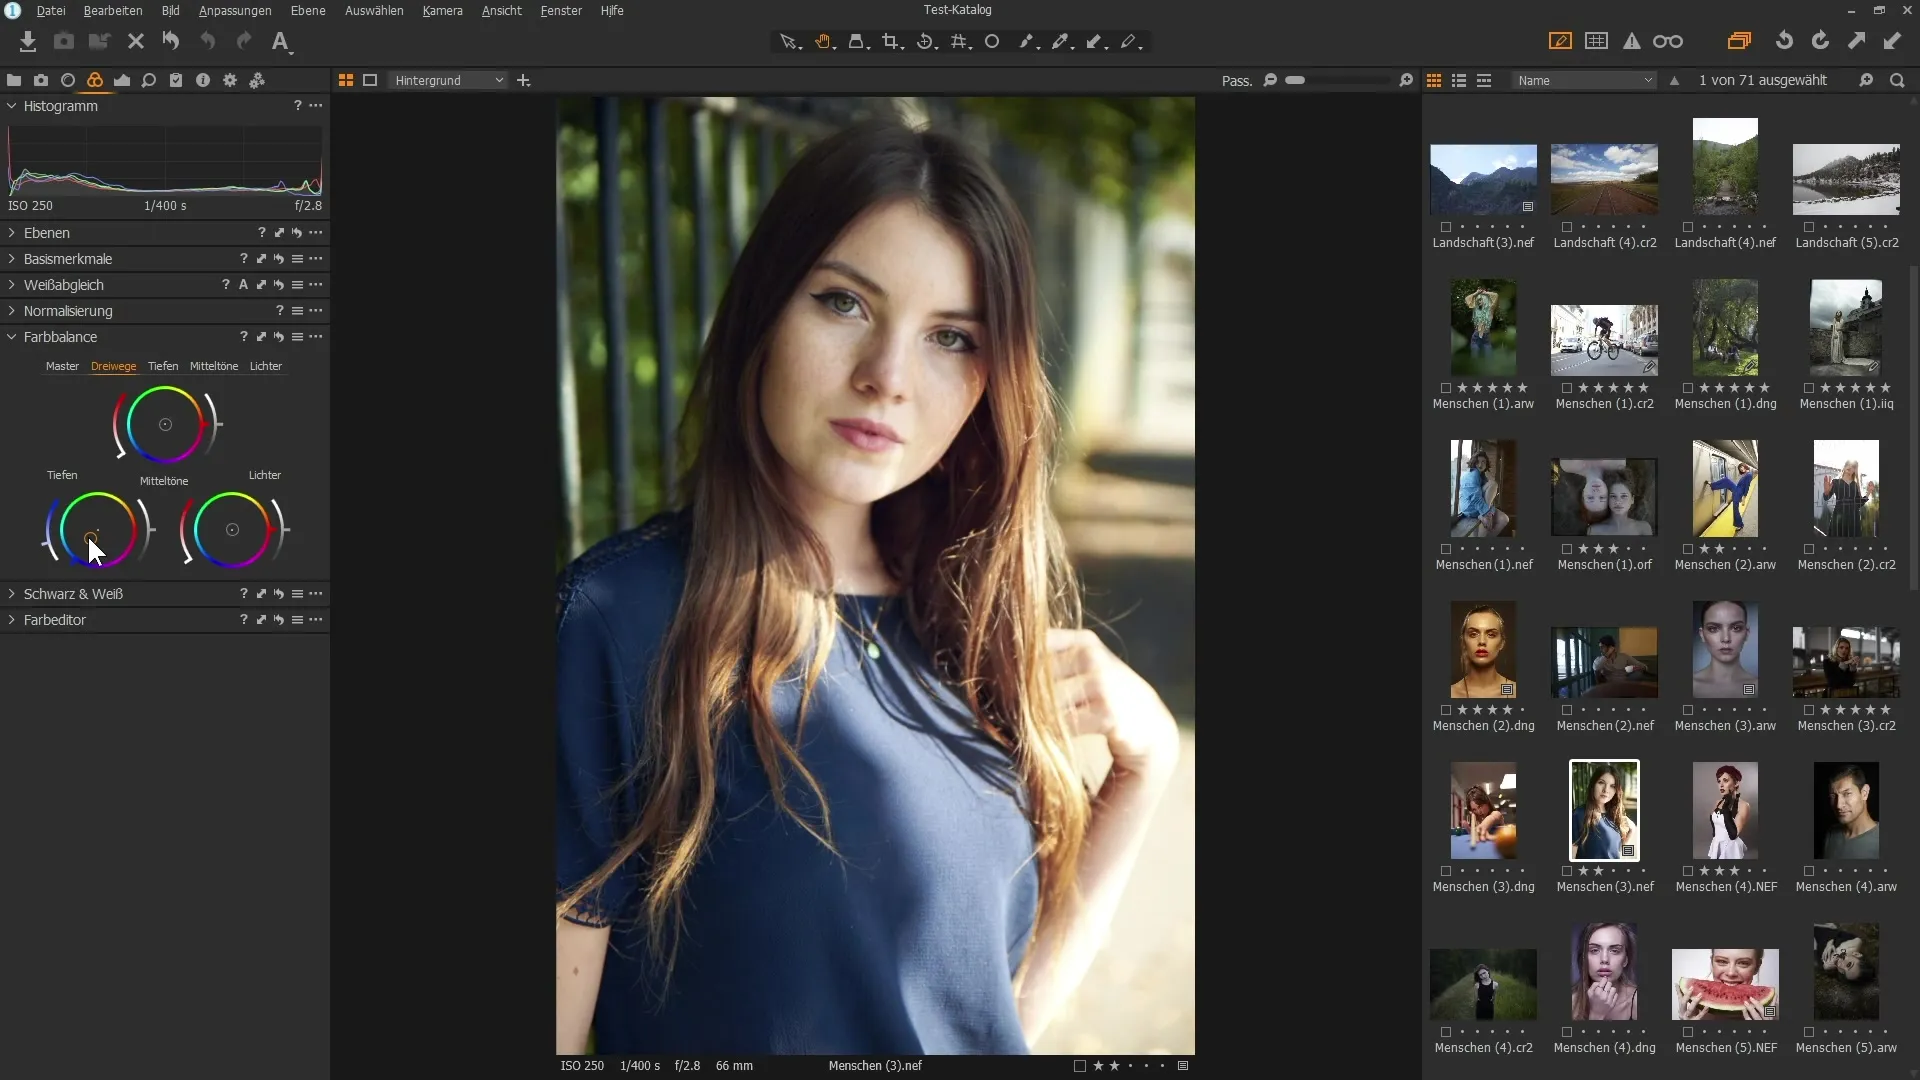
Task: Expand the Basismerkmale panel
Action: (x=12, y=259)
